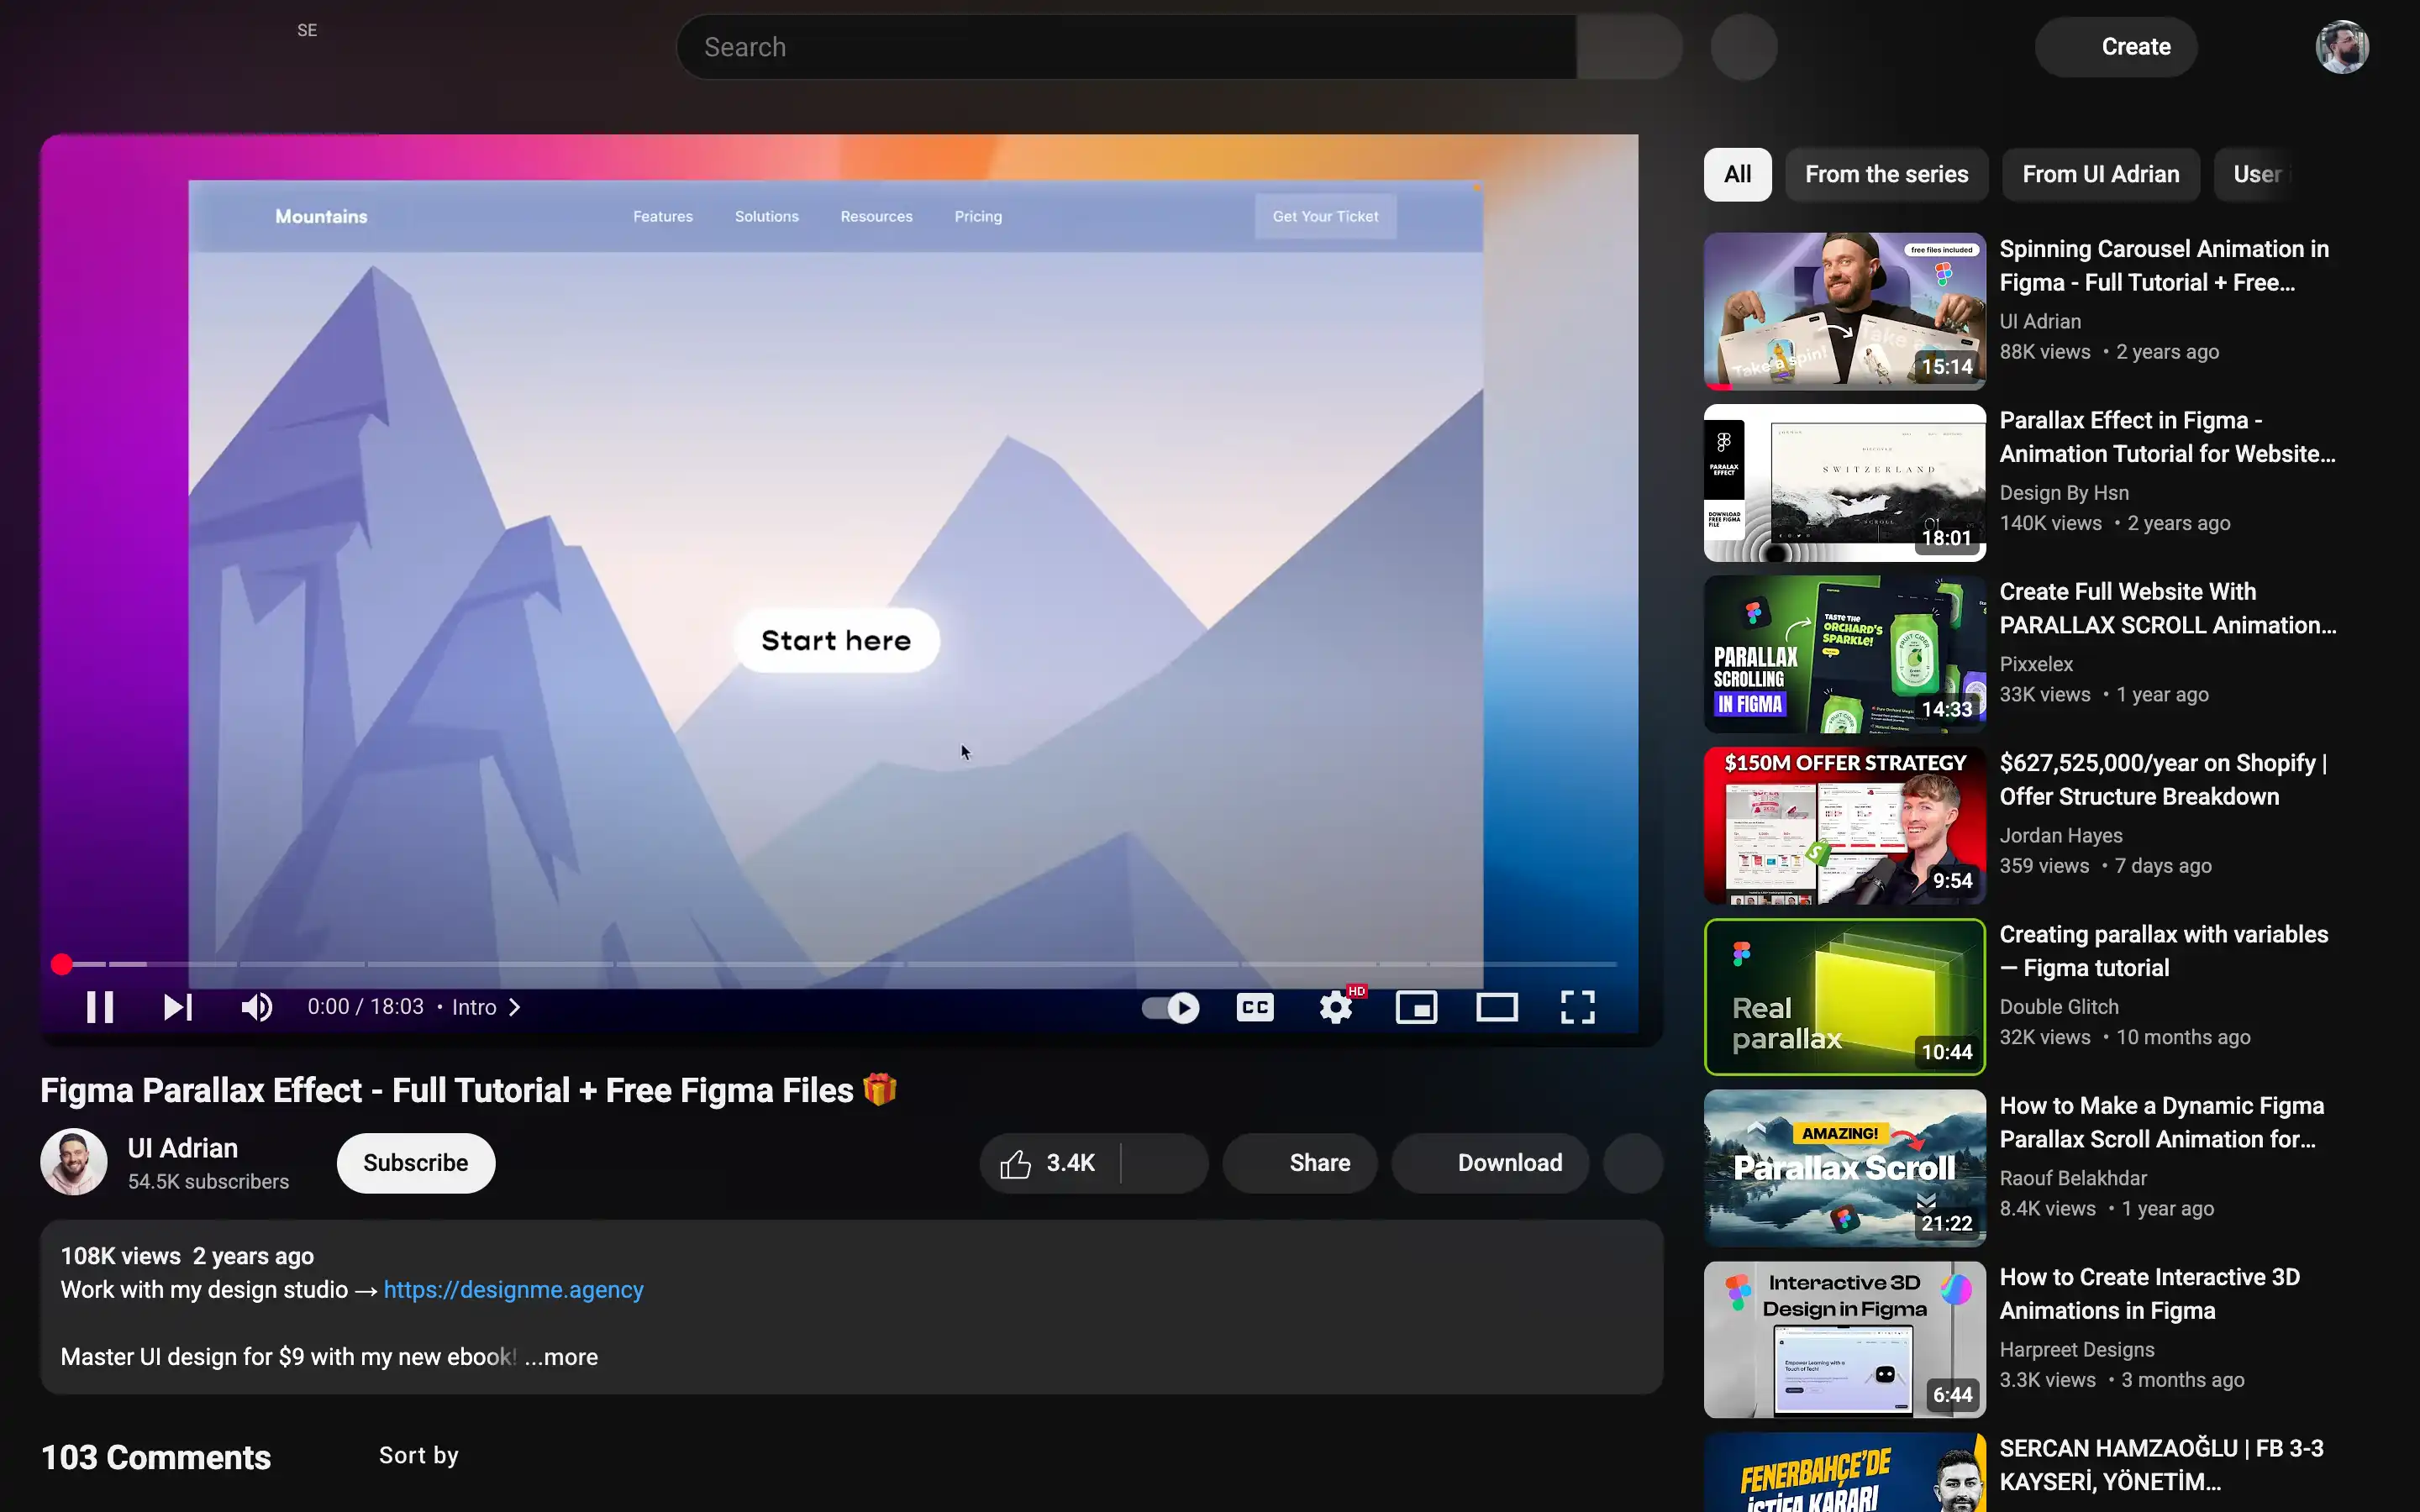Screen dimensions: 2420x1512
Task: Skip to the next video
Action: [178, 1007]
